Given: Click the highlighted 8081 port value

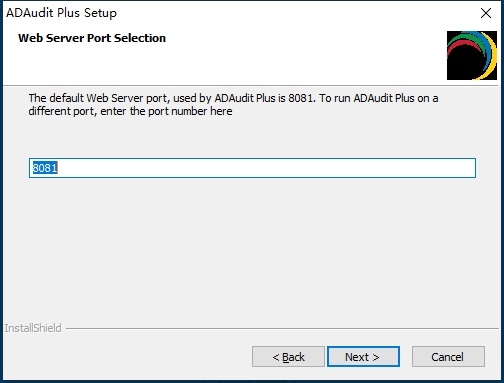Looking at the screenshot, I should click(45, 168).
